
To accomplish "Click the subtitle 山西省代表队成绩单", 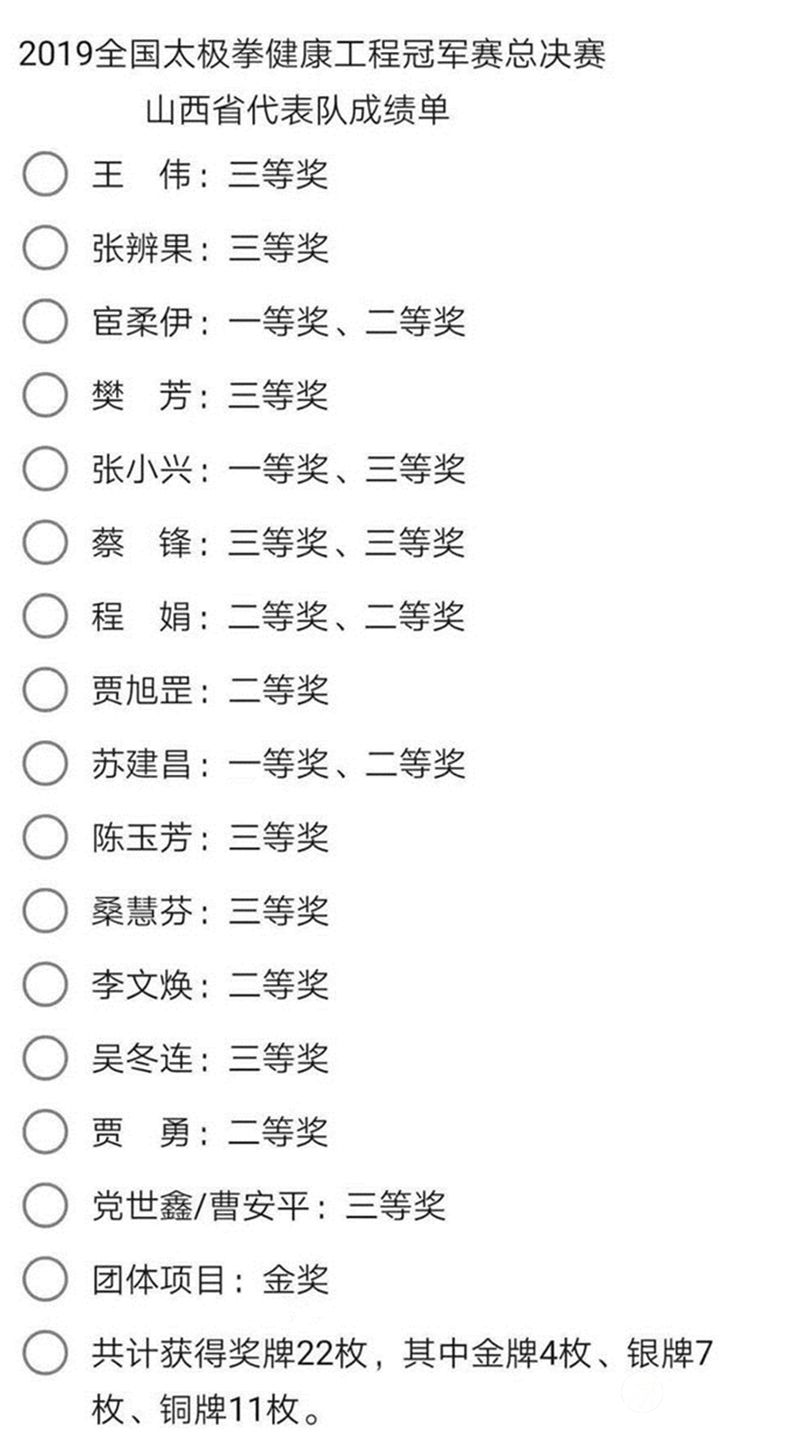I will [x=298, y=110].
